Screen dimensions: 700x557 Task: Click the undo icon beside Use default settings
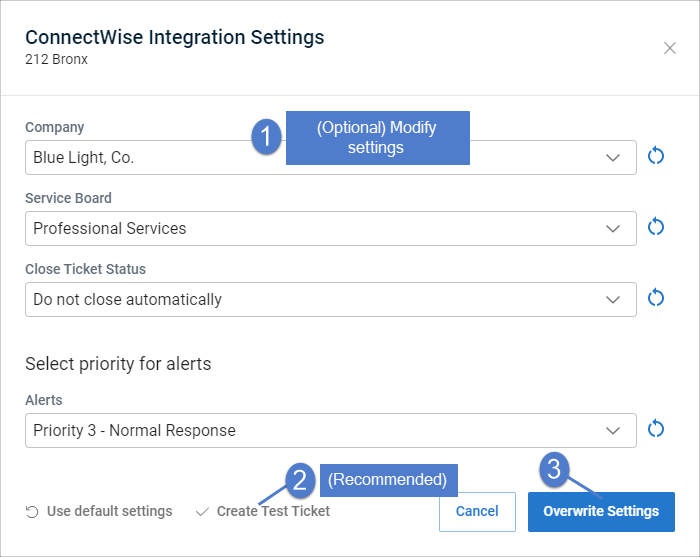(x=32, y=512)
